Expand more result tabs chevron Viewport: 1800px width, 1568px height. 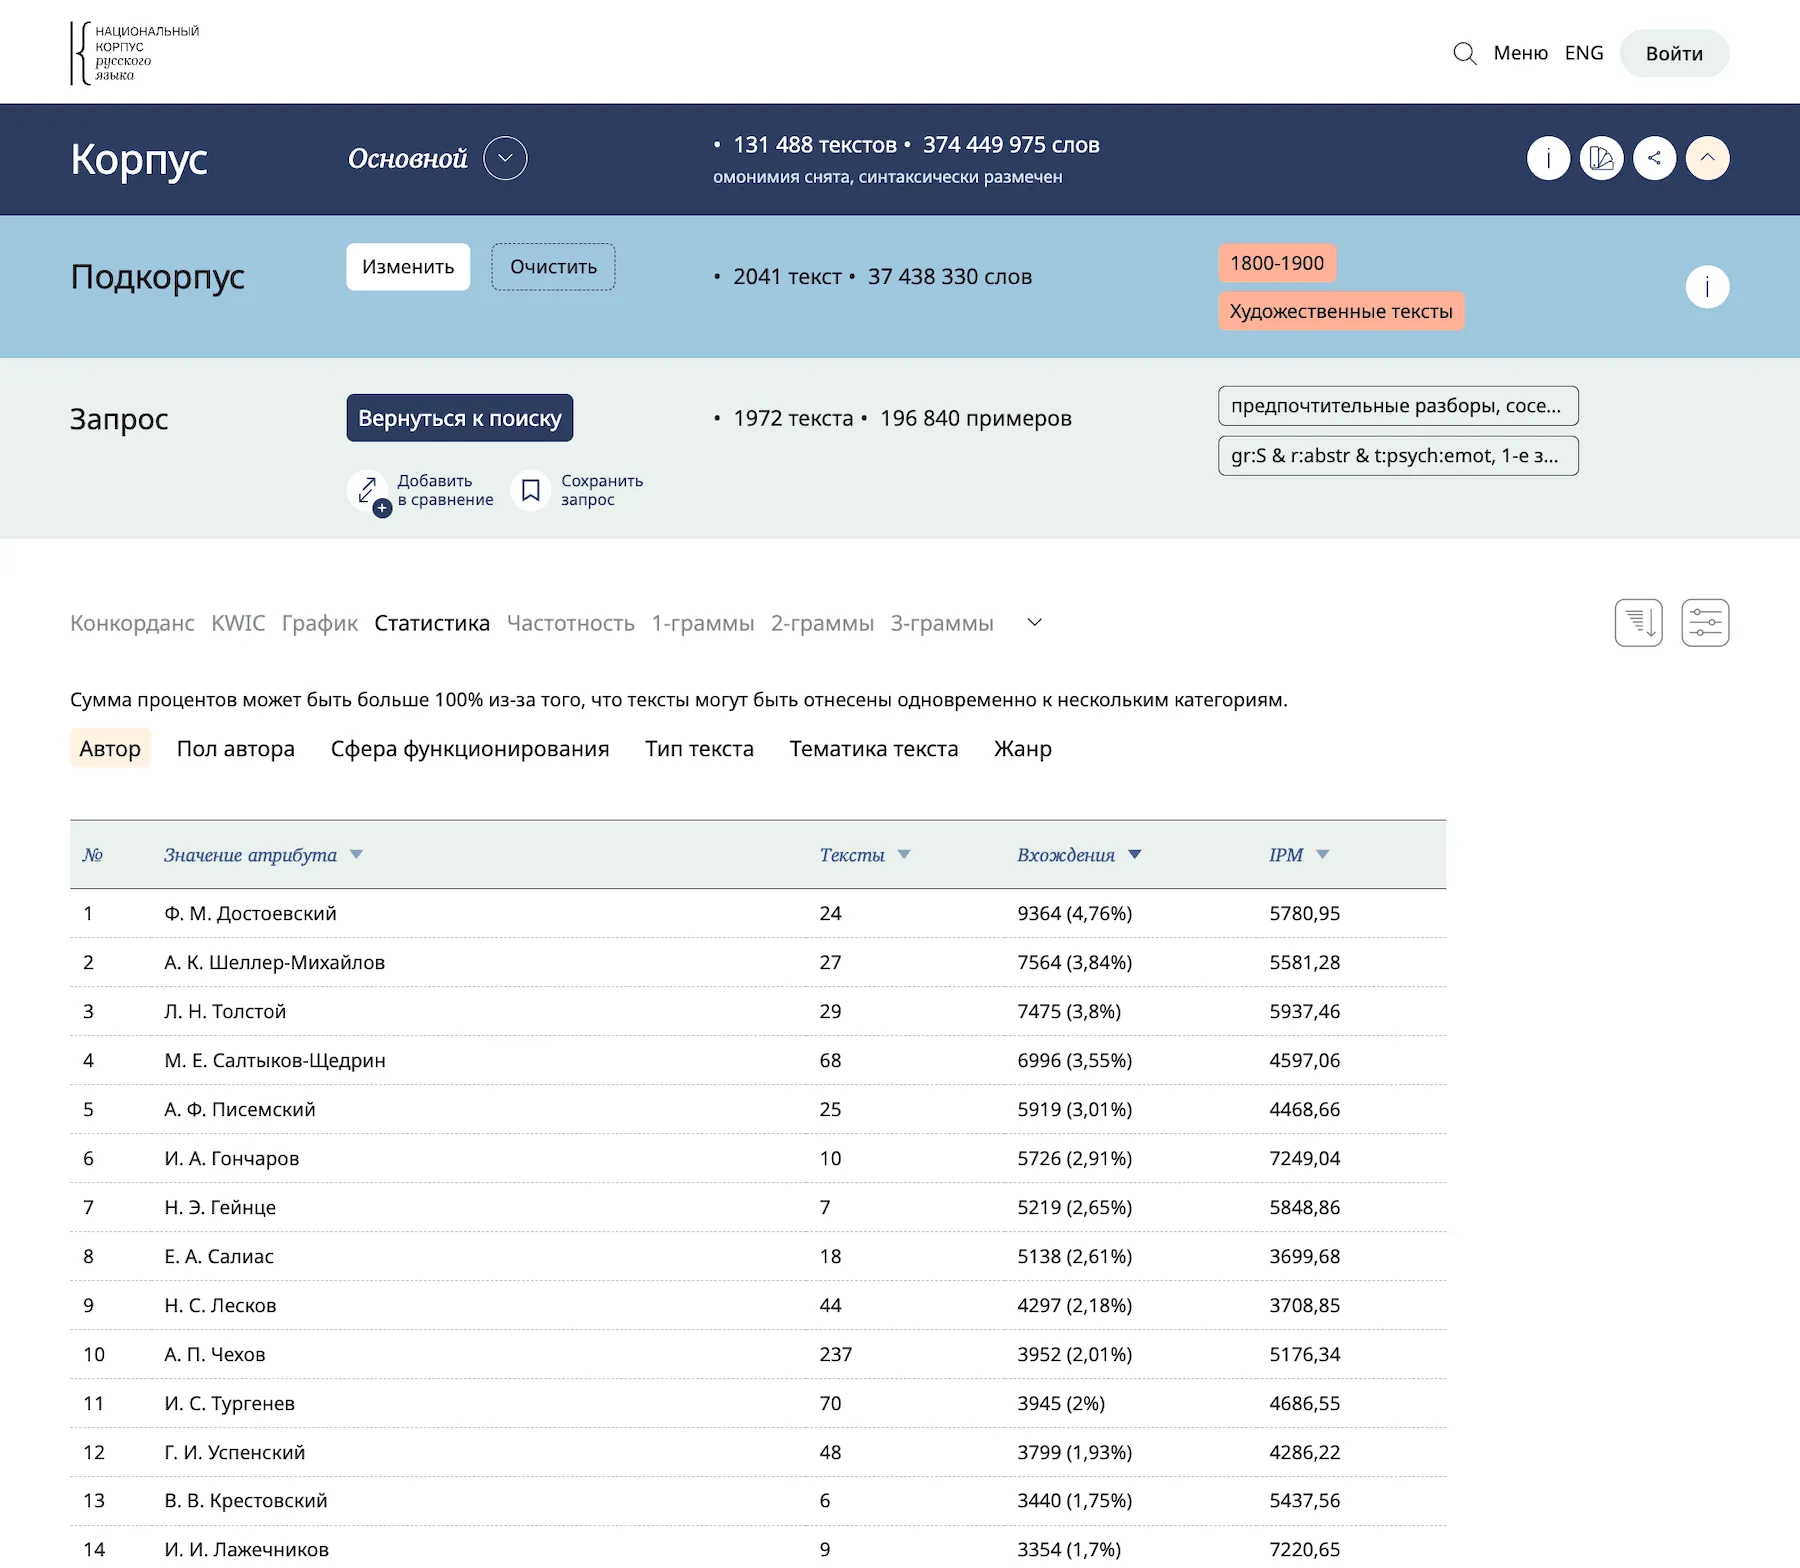coord(1035,623)
